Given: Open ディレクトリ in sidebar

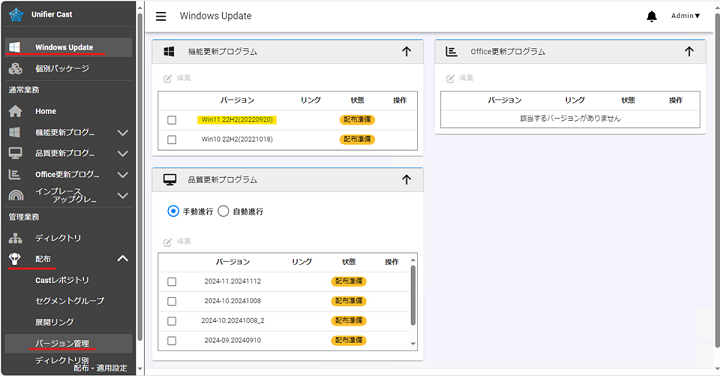Looking at the screenshot, I should click(x=69, y=238).
